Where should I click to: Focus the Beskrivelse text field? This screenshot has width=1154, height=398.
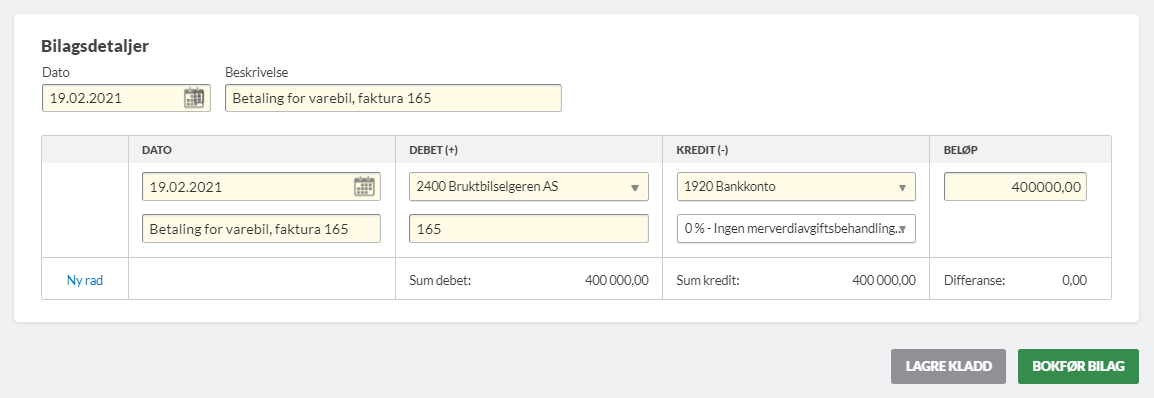pyautogui.click(x=393, y=98)
